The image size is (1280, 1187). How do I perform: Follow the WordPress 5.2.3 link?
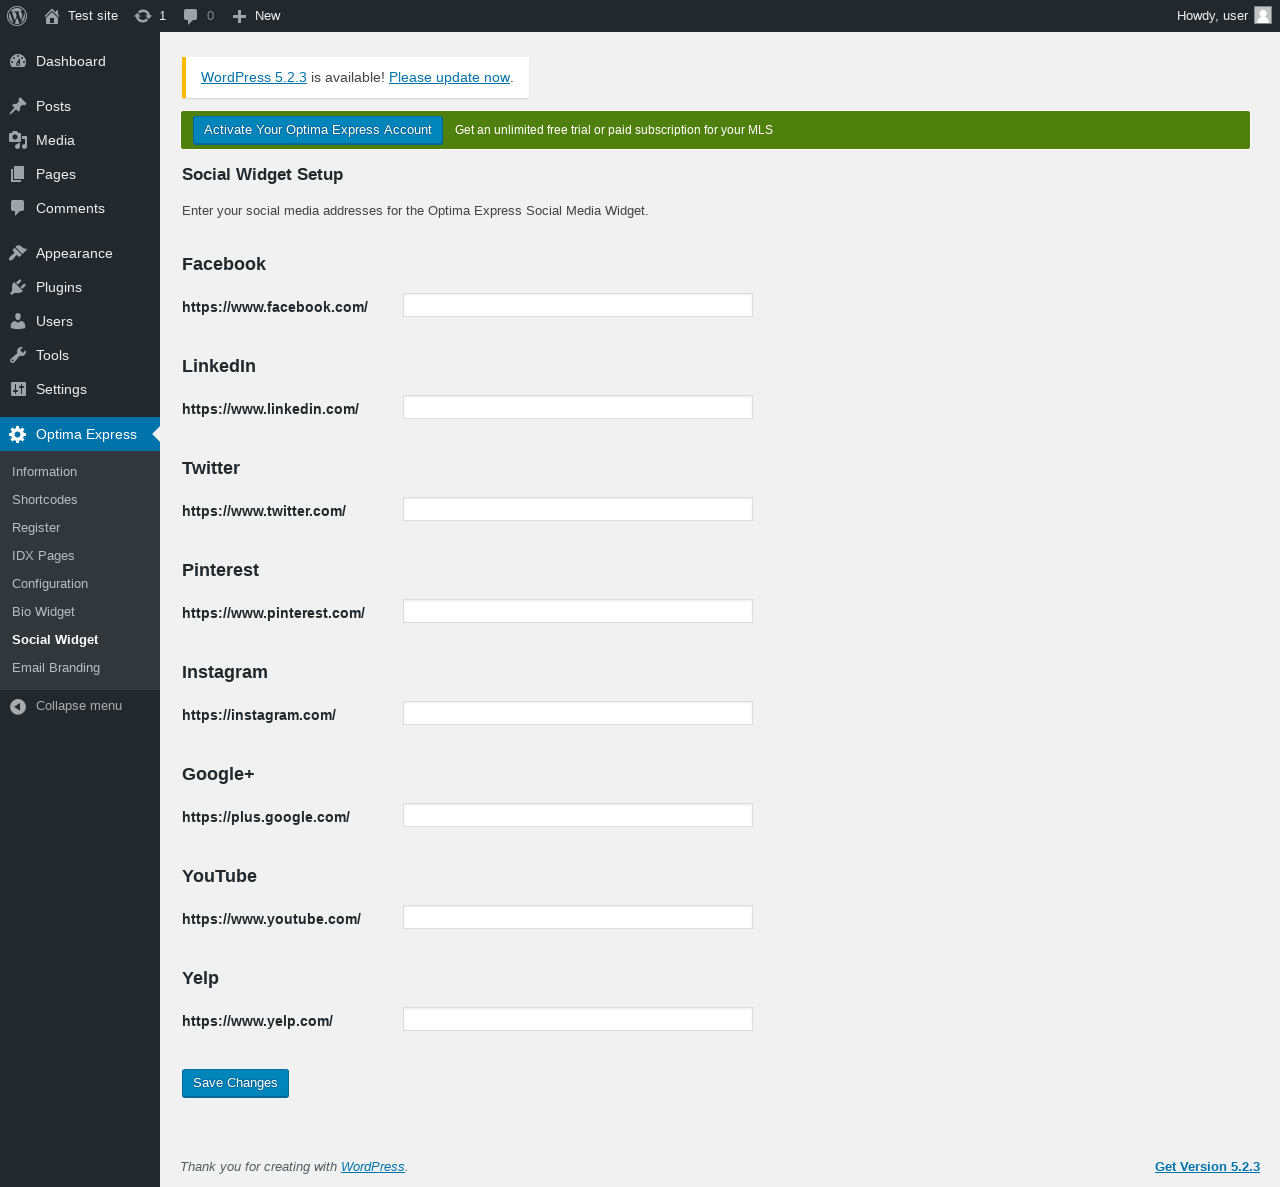click(254, 78)
